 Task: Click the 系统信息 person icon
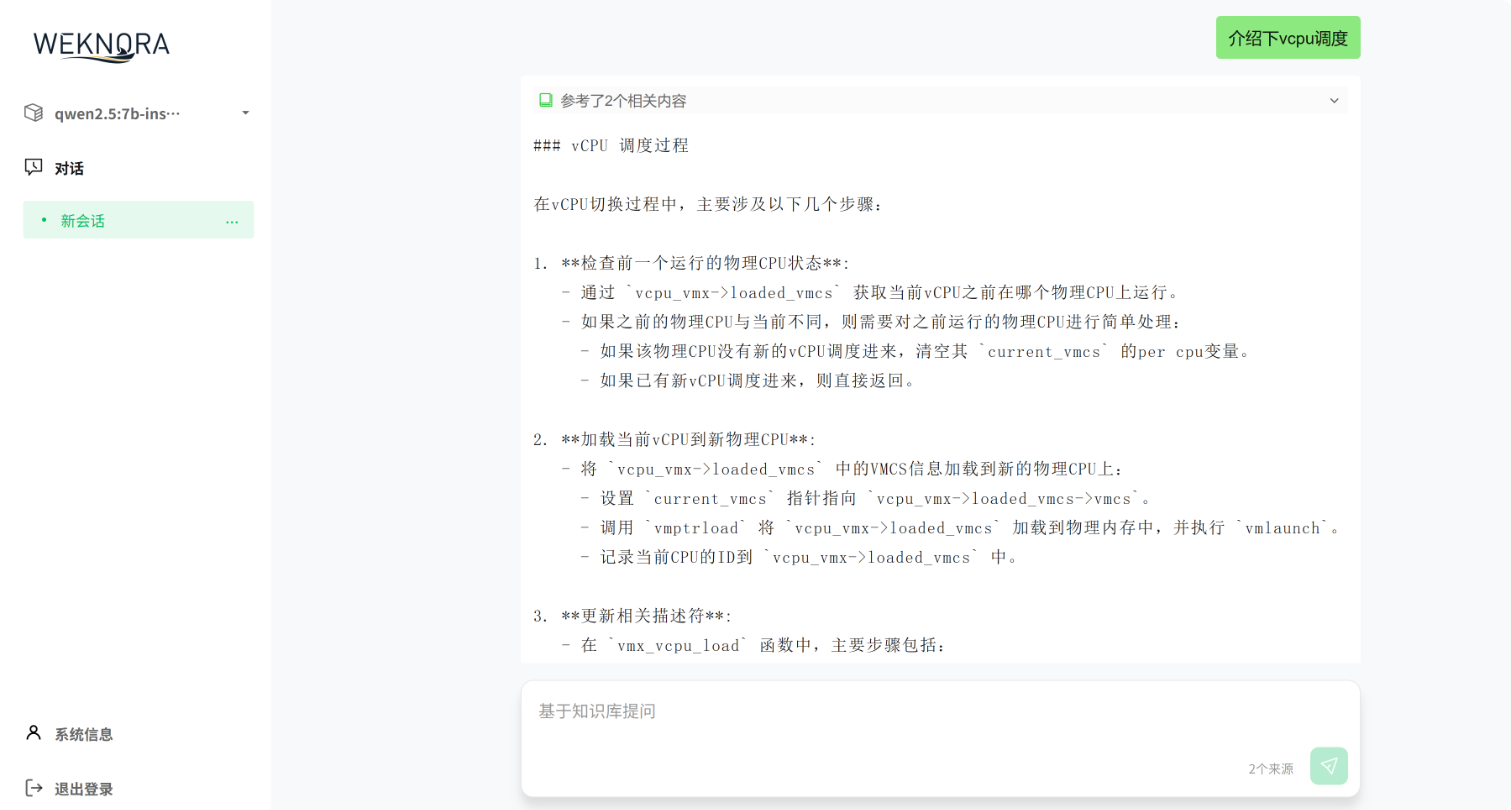coord(32,733)
